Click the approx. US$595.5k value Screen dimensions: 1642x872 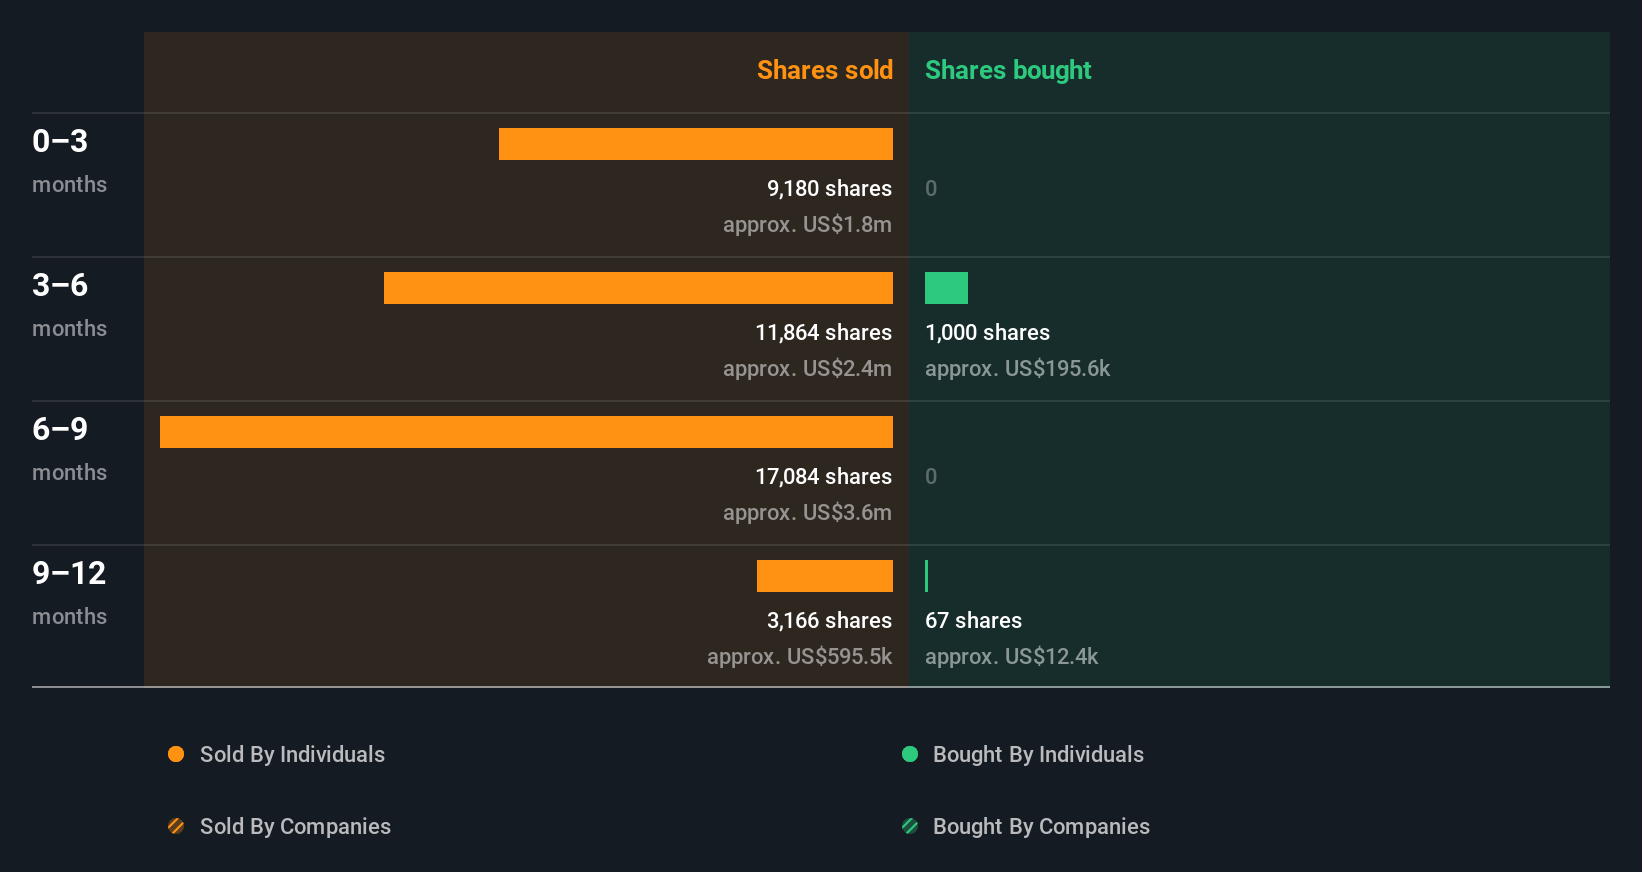point(799,656)
